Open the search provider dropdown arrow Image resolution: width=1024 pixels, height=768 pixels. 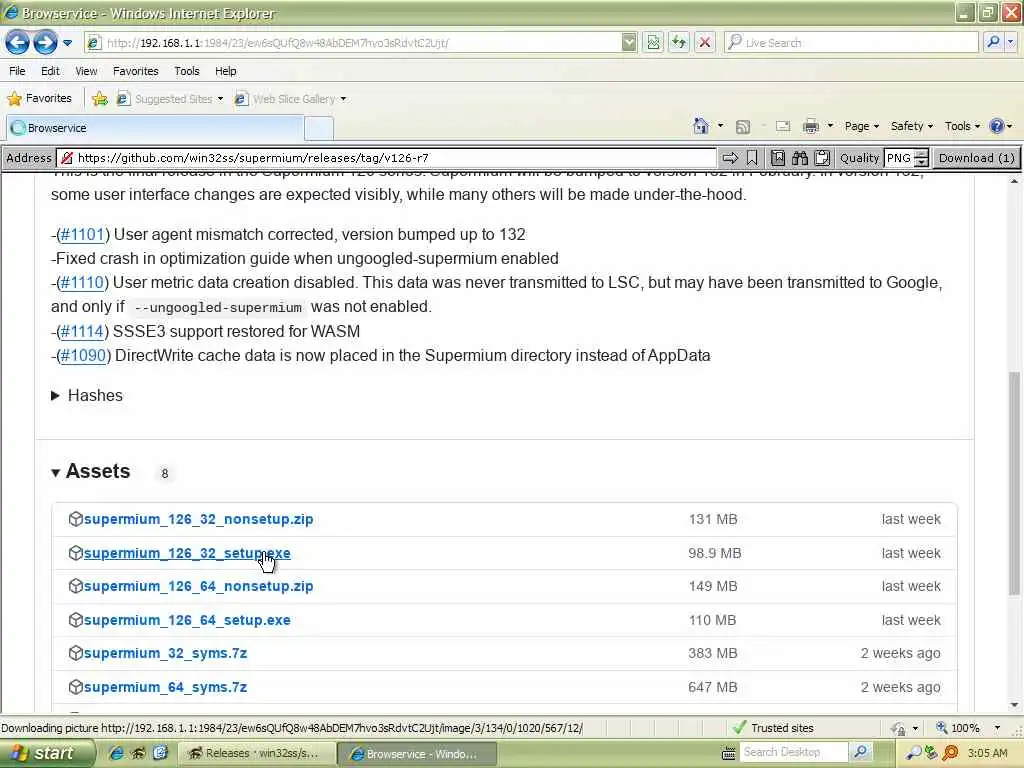tap(1010, 42)
